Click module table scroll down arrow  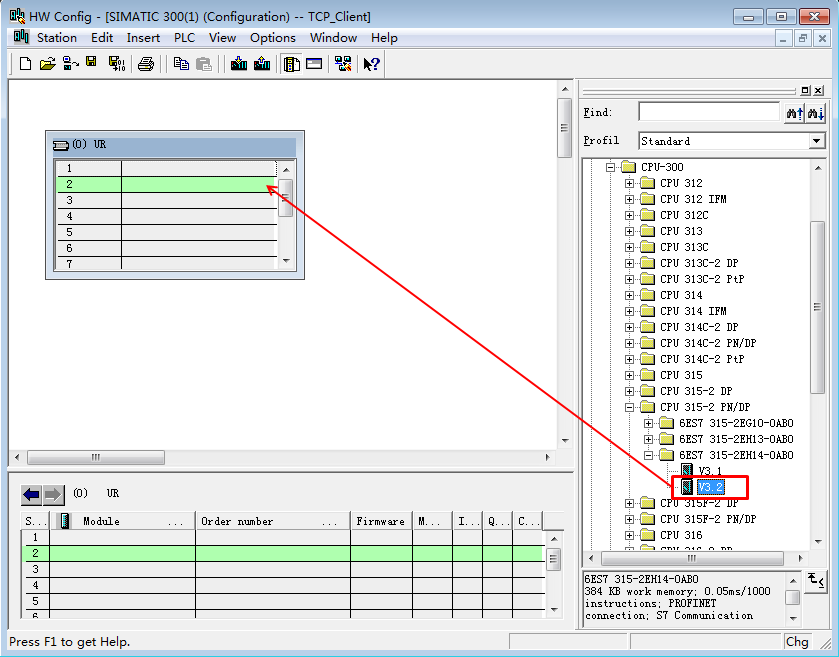tap(554, 609)
